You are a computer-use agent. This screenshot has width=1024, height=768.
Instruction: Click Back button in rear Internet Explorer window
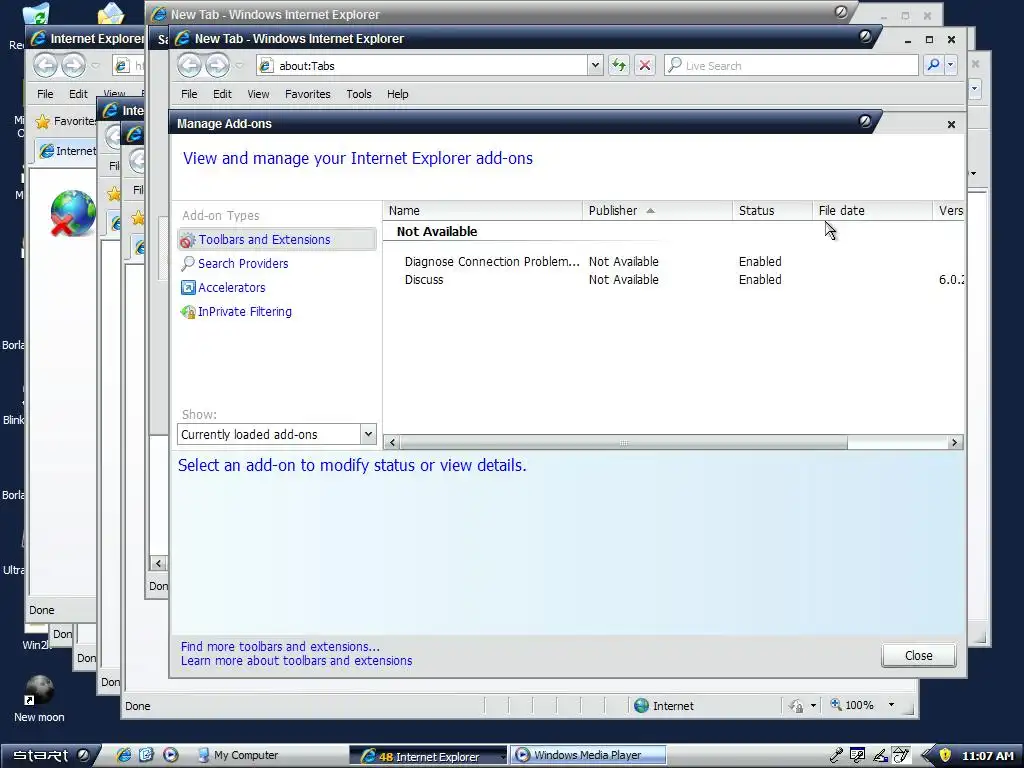tap(46, 65)
